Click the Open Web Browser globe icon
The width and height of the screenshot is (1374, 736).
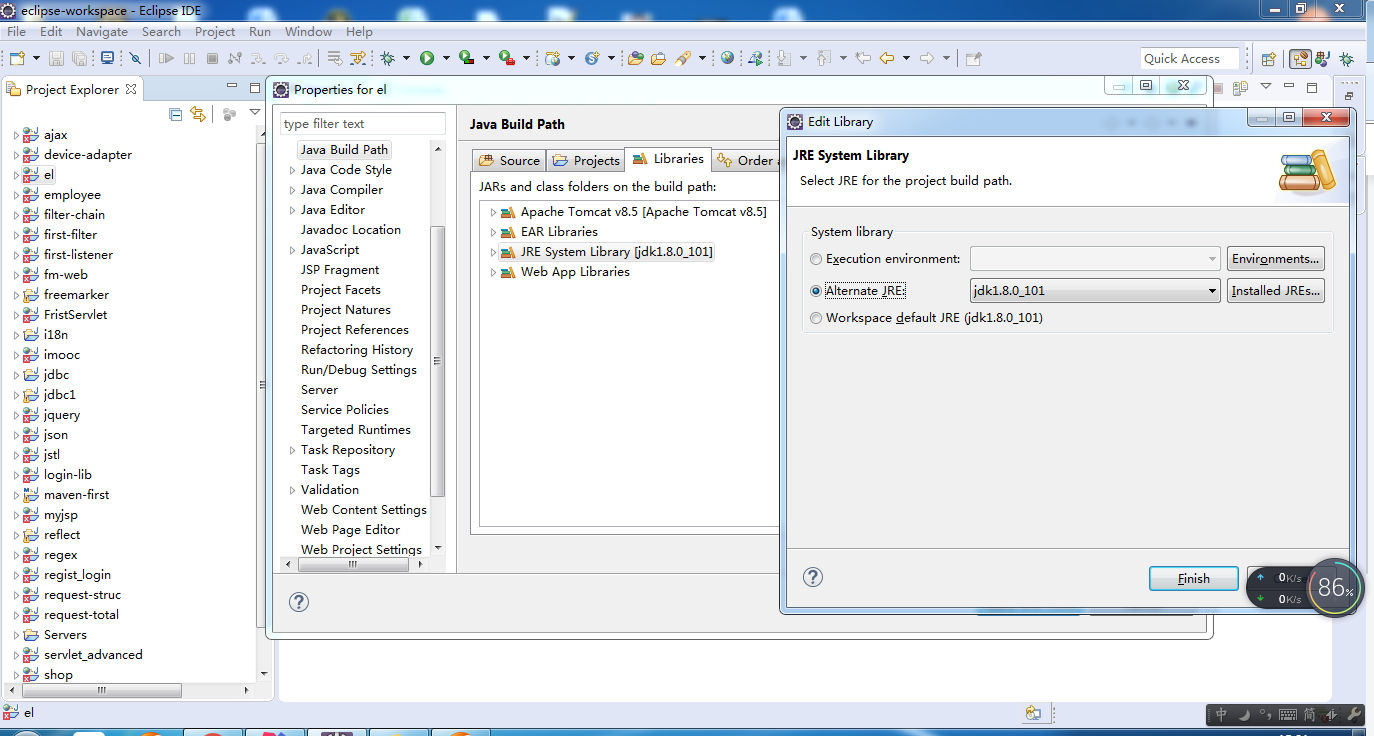(x=727, y=59)
